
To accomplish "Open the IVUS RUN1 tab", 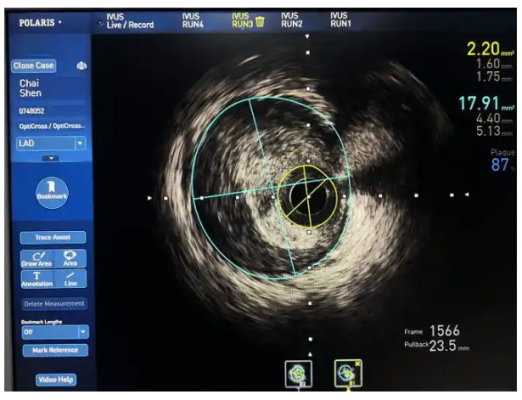I will 341,20.
